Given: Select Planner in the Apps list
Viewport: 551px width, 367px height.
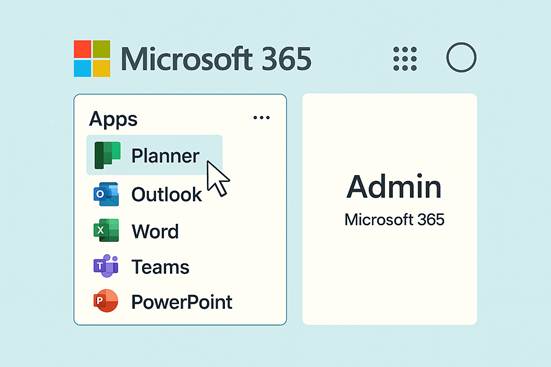Looking at the screenshot, I should (155, 155).
